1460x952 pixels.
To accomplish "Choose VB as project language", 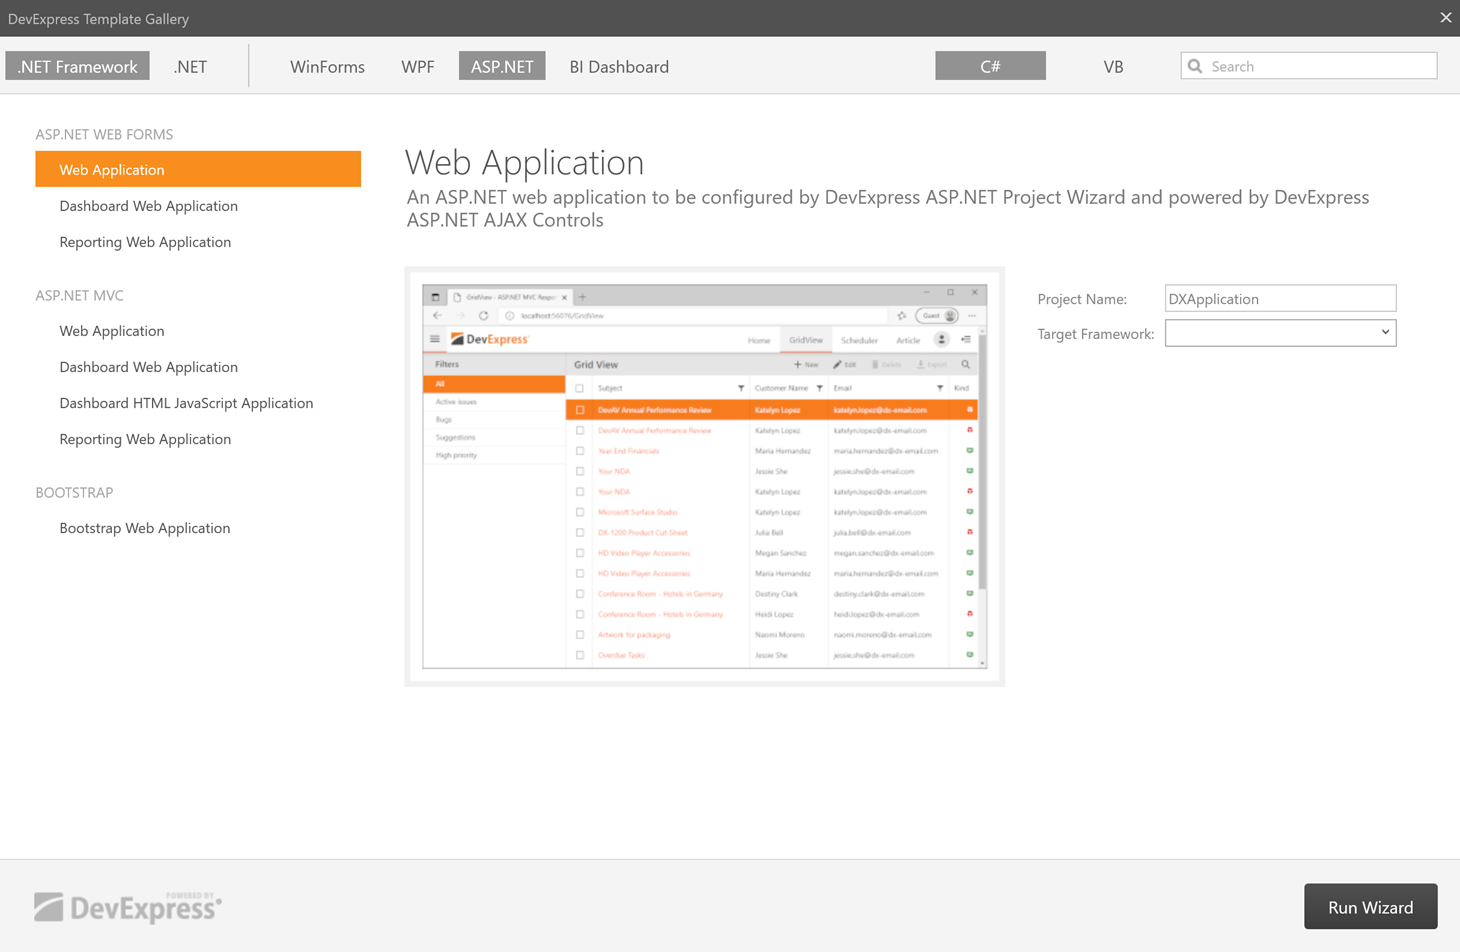I will (1113, 66).
